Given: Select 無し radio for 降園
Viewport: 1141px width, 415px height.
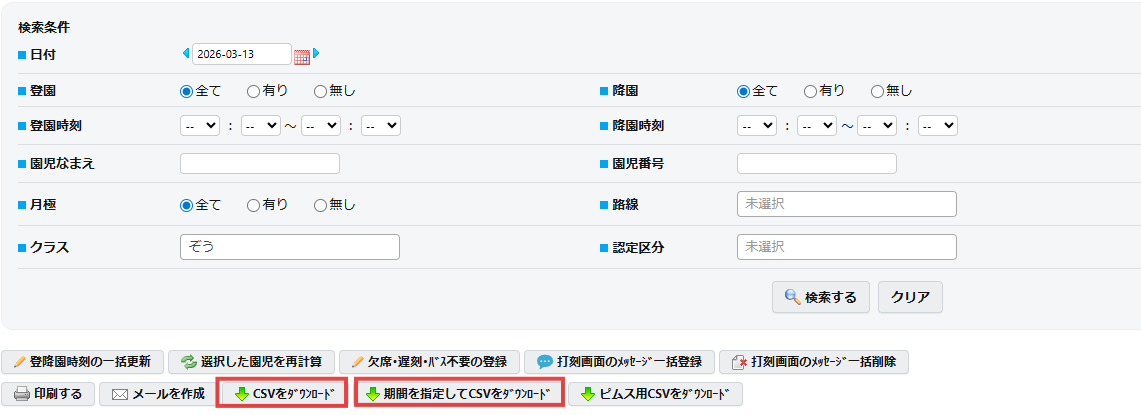Looking at the screenshot, I should coord(877,91).
